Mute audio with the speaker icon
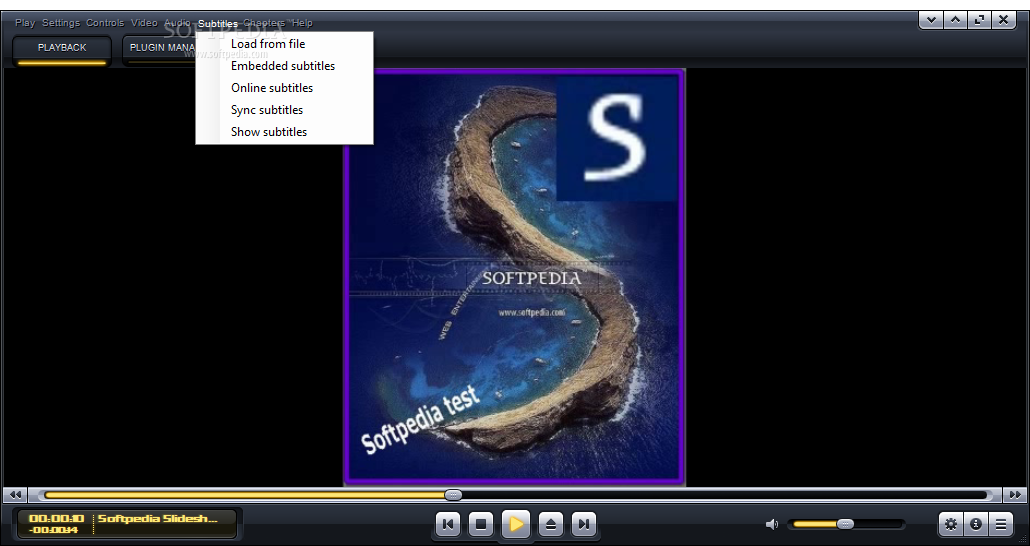The width and height of the screenshot is (1030, 546). click(772, 524)
